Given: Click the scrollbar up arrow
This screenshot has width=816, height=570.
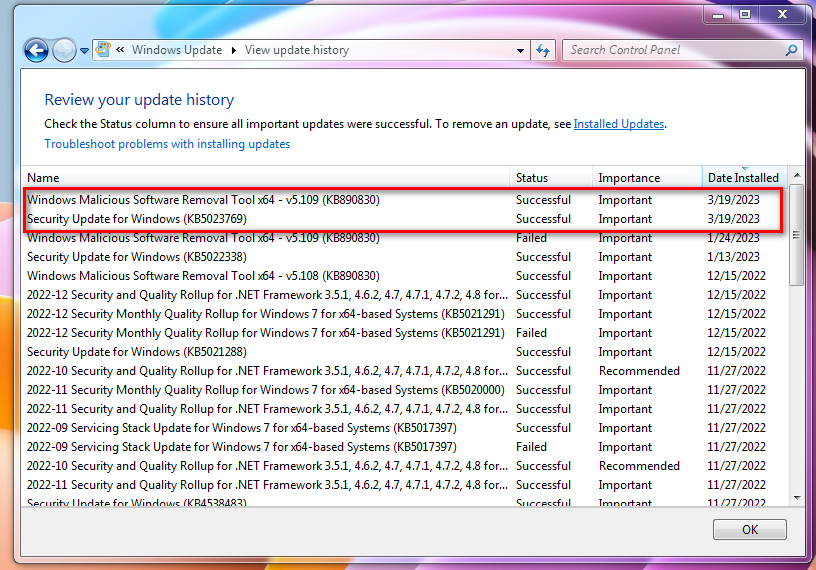Looking at the screenshot, I should coord(797,176).
